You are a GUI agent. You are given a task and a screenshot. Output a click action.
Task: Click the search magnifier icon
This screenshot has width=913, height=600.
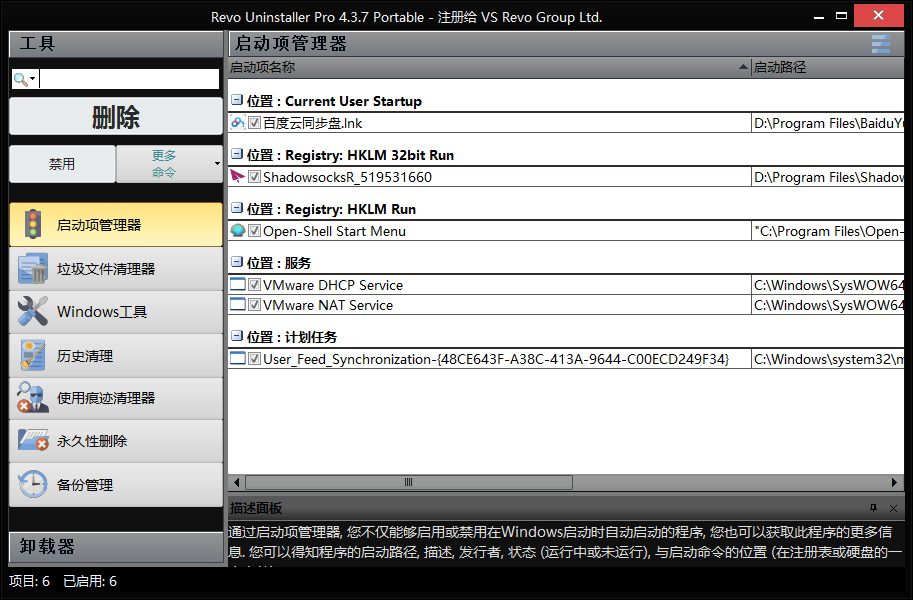[21, 77]
